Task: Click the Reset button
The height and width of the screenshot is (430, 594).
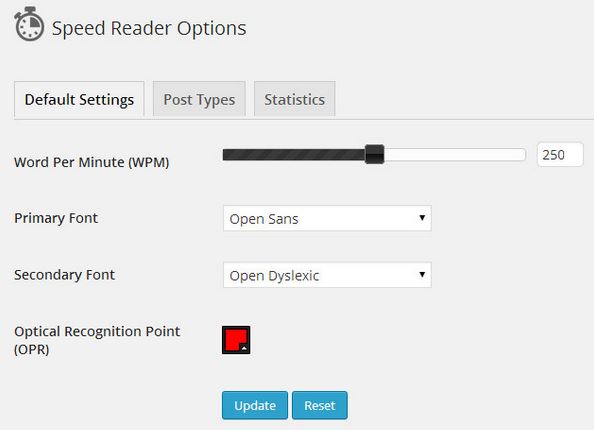Action: 320,405
